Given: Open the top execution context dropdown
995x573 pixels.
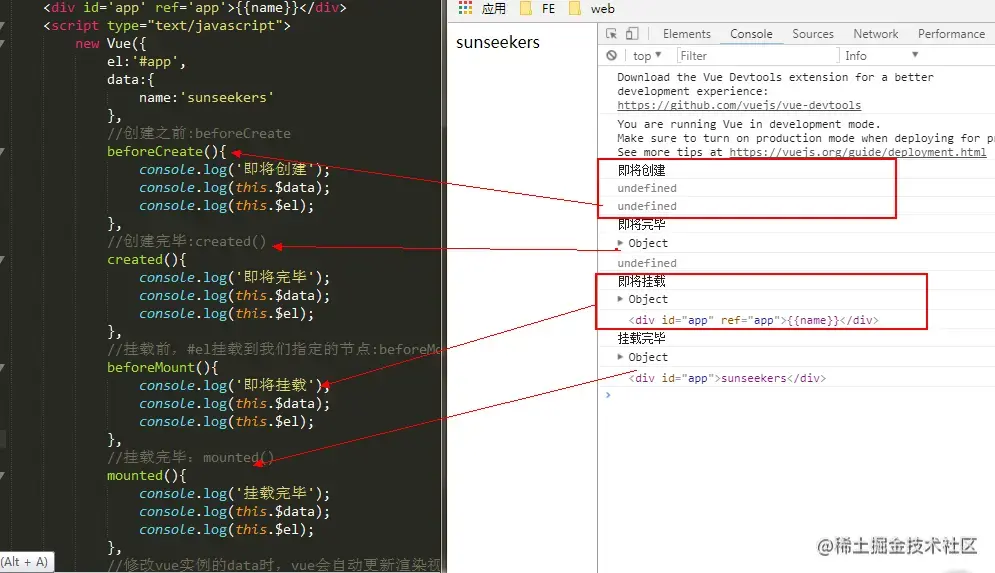Looking at the screenshot, I should 647,56.
